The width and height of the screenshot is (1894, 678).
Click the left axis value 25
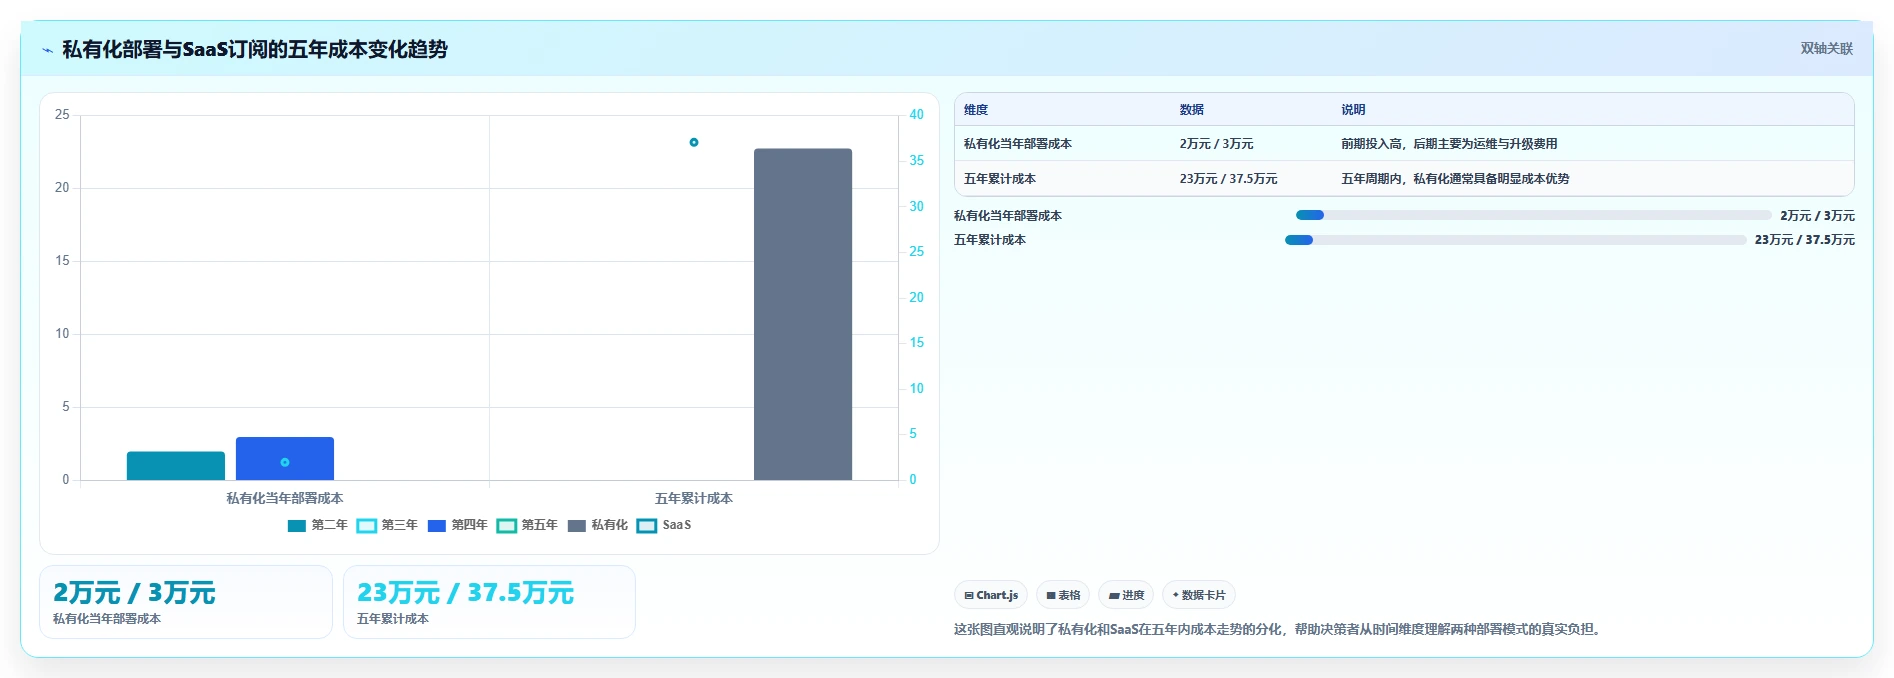[62, 115]
